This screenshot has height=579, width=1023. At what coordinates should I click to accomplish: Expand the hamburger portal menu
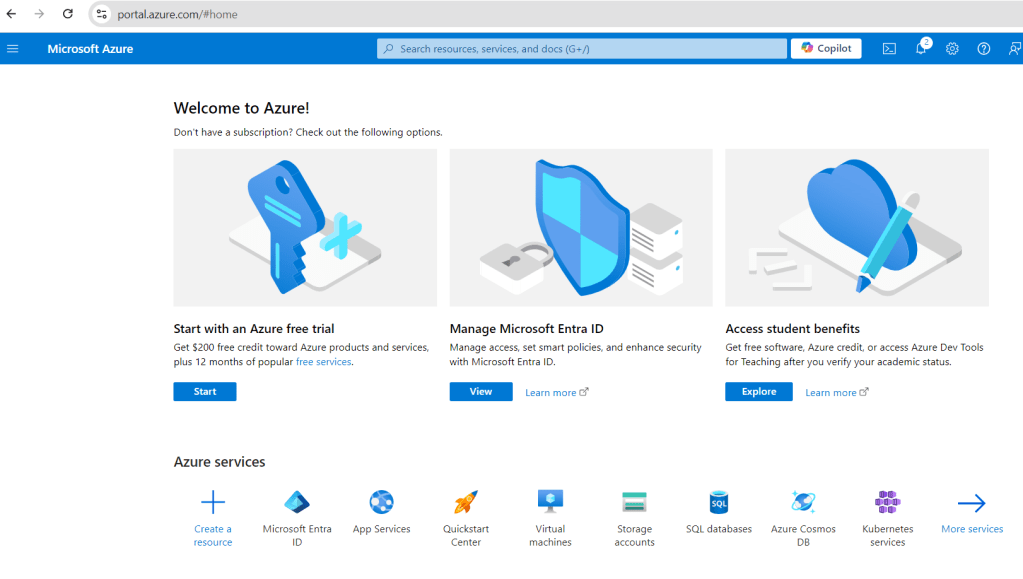(x=13, y=49)
